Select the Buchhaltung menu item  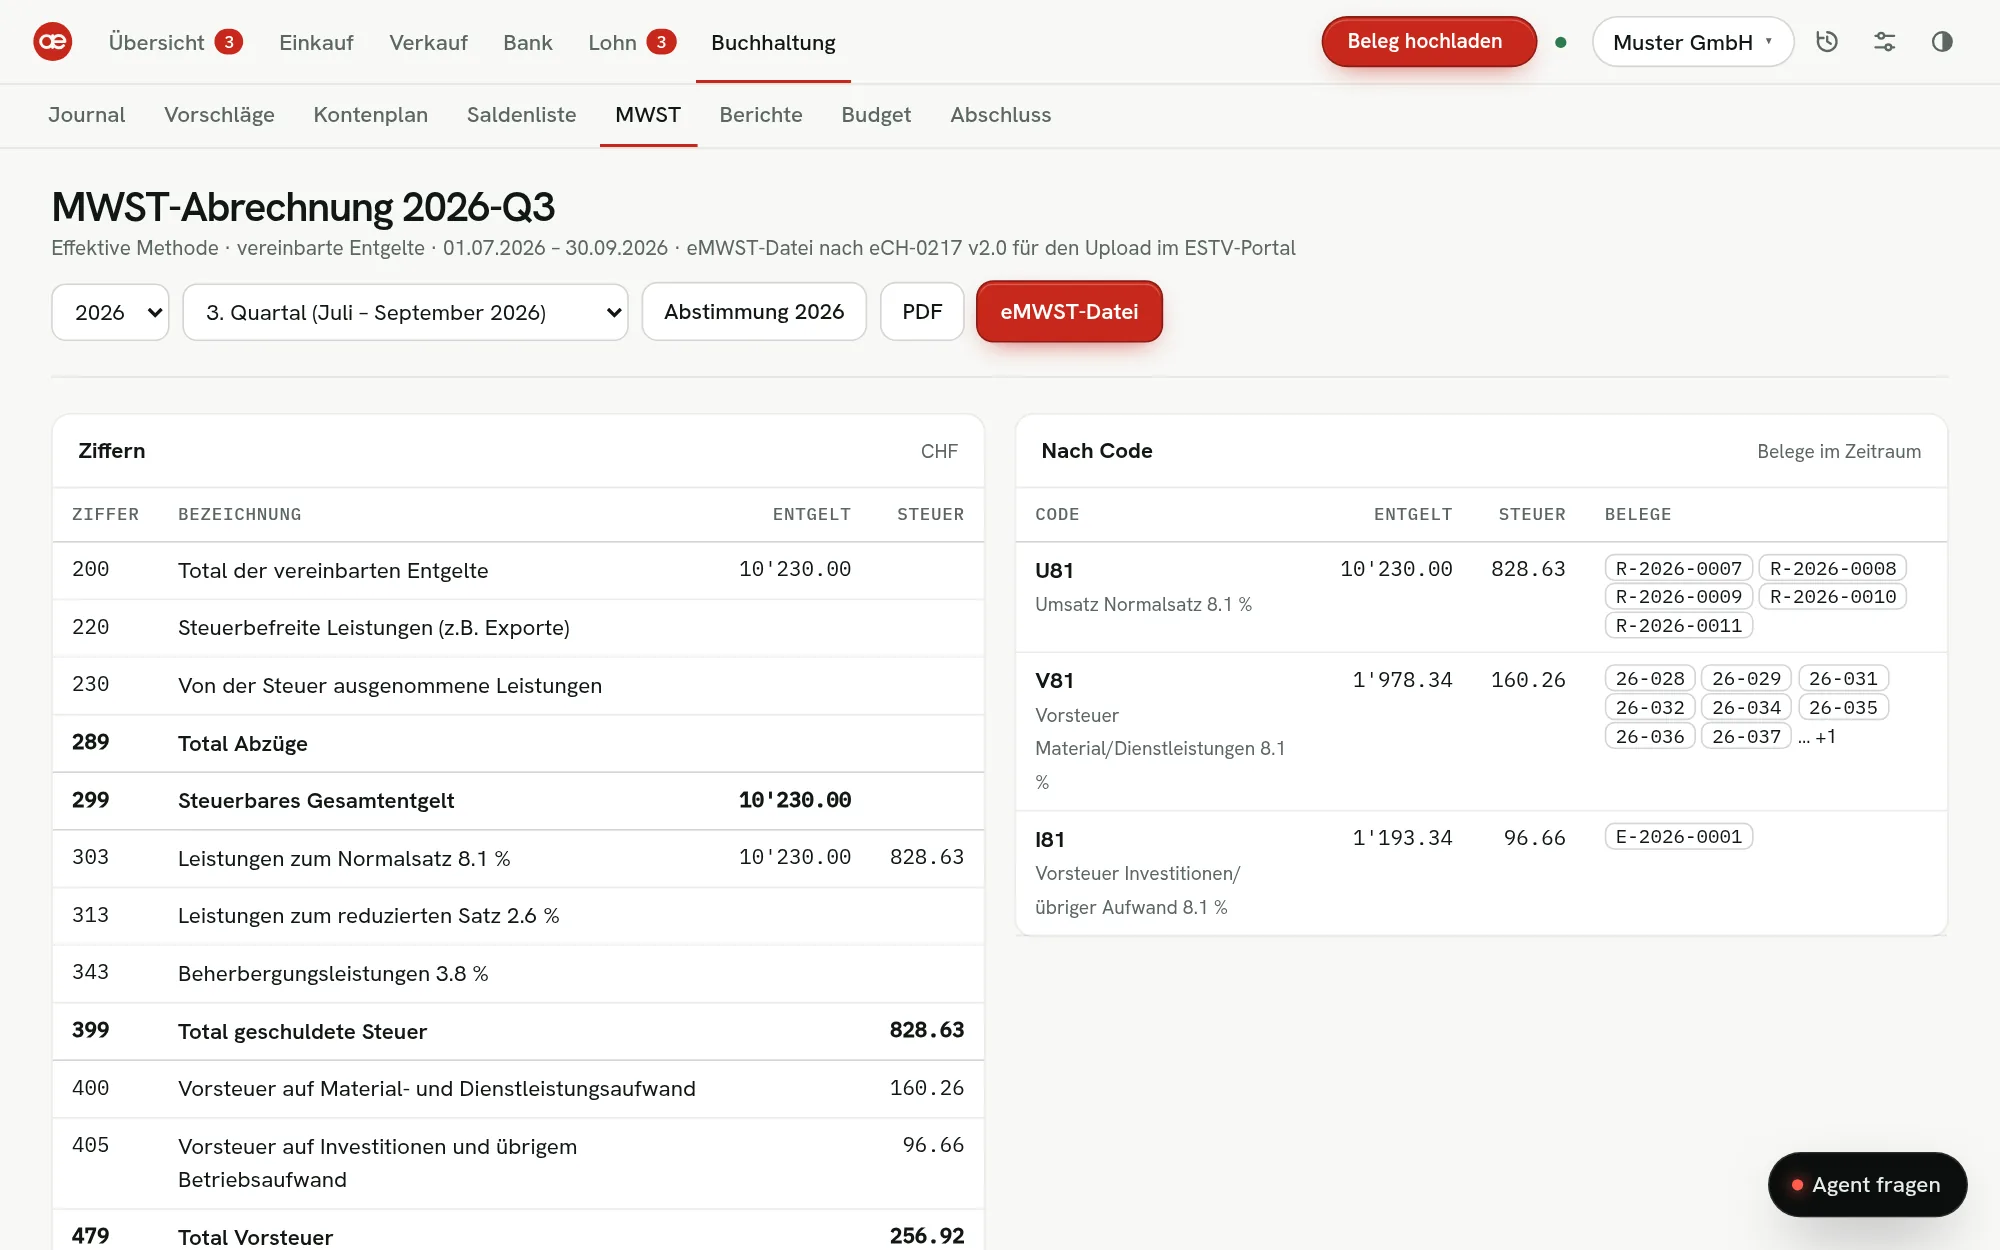773,42
